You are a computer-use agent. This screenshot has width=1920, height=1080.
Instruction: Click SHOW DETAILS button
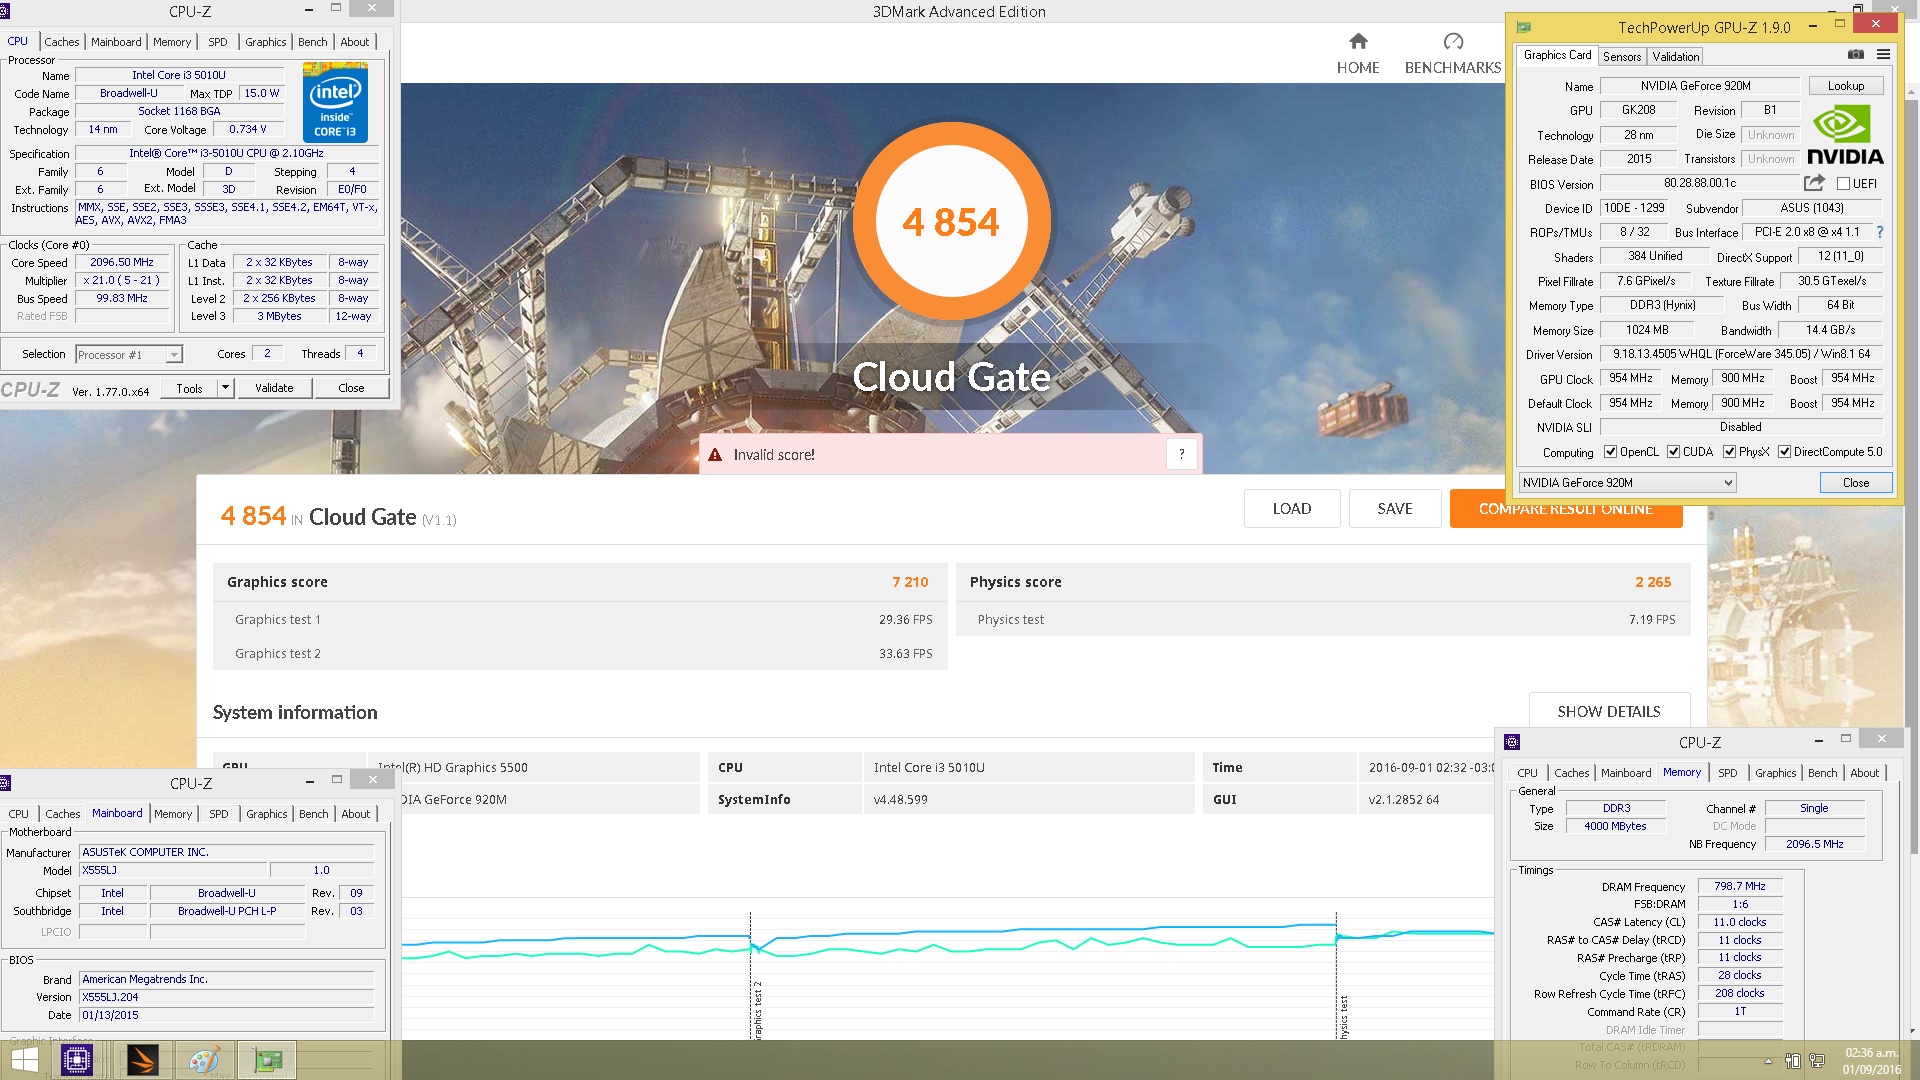(x=1609, y=711)
